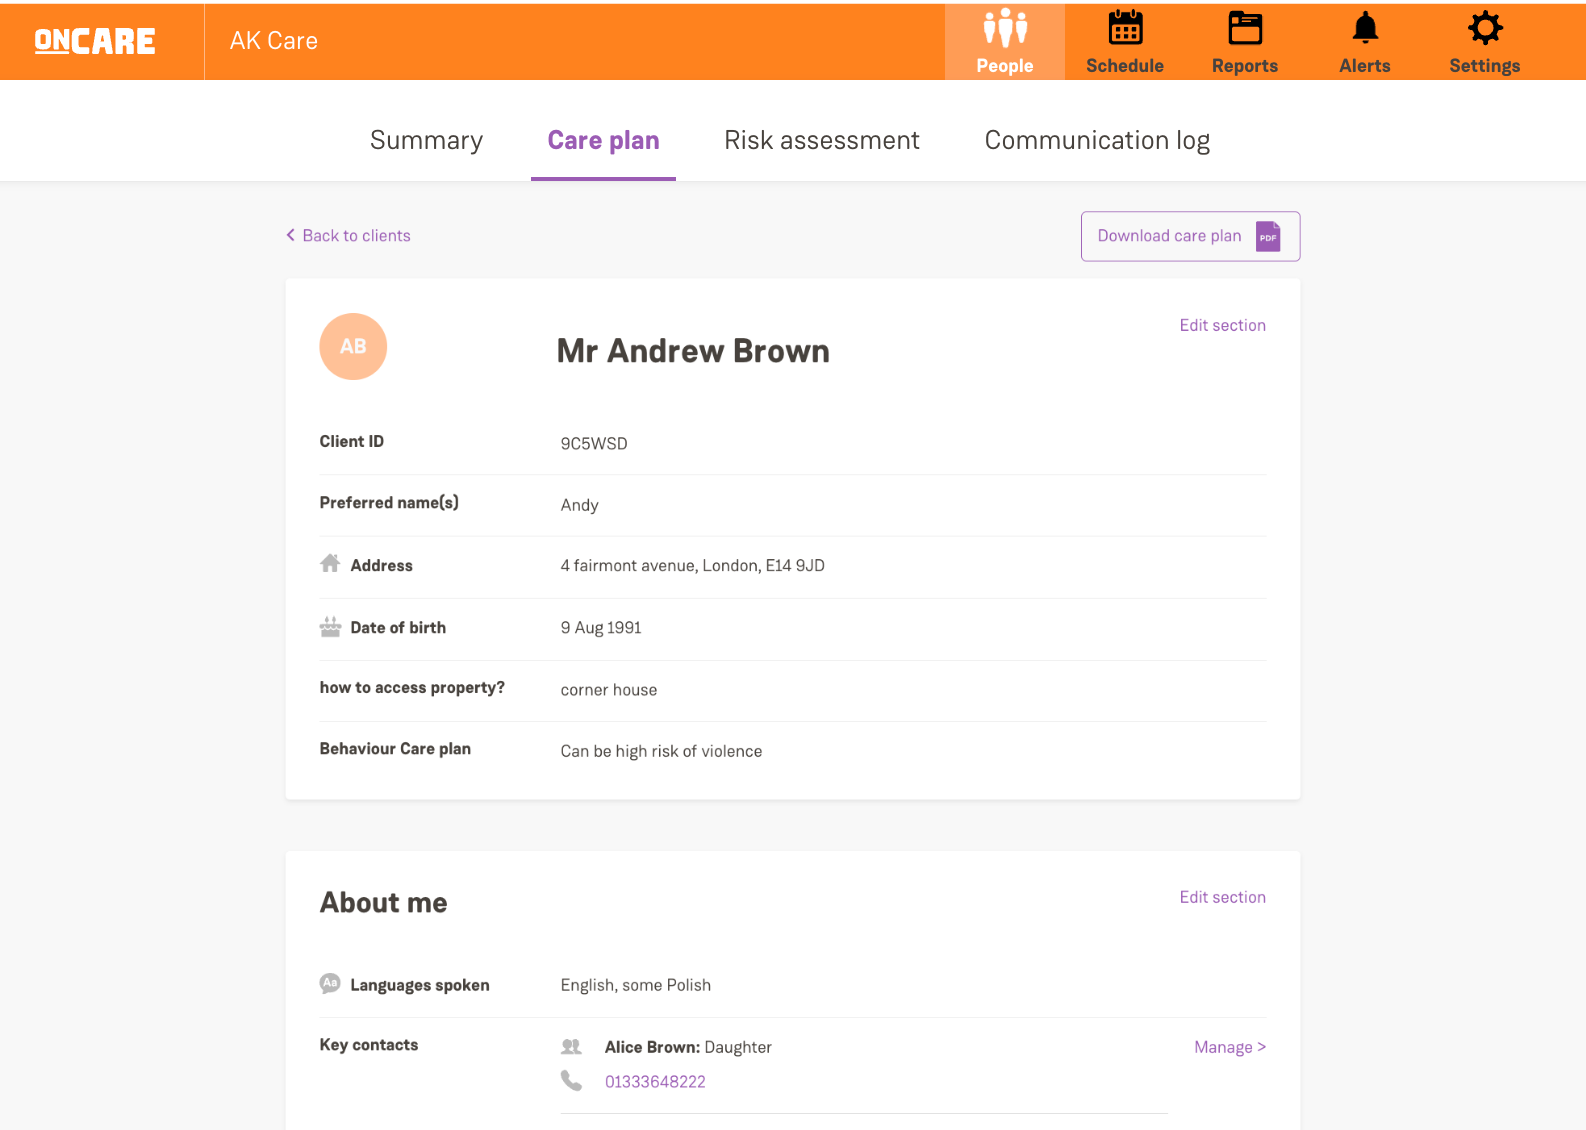This screenshot has height=1130, width=1586.
Task: Download the care plan
Action: coord(1169,236)
